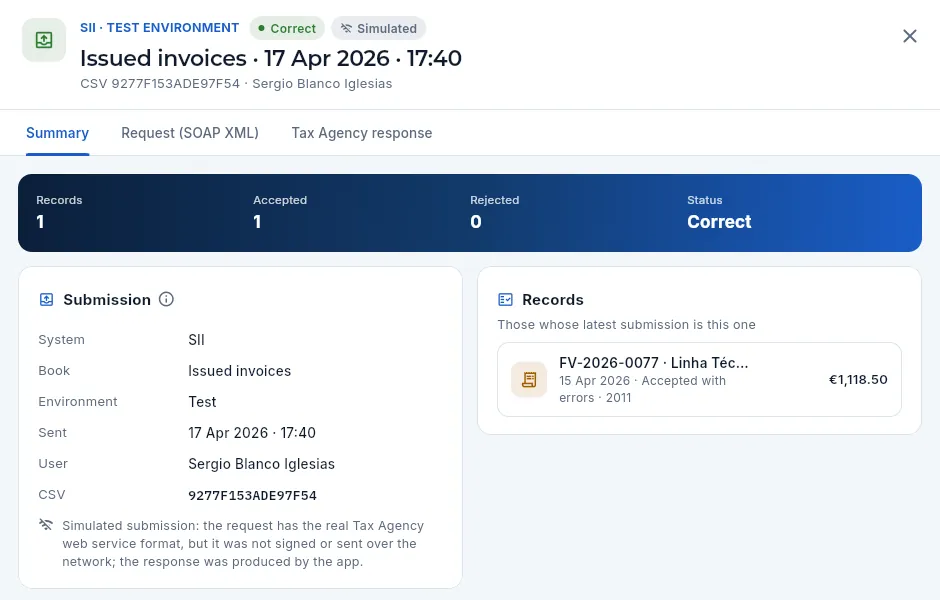Switch to the Summary tab

58,133
